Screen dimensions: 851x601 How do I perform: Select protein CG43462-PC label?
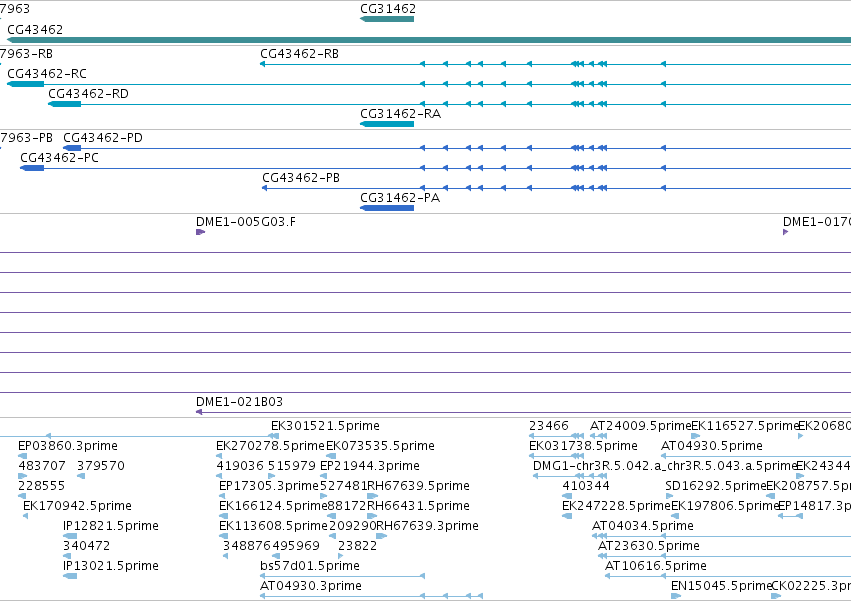coord(59,158)
